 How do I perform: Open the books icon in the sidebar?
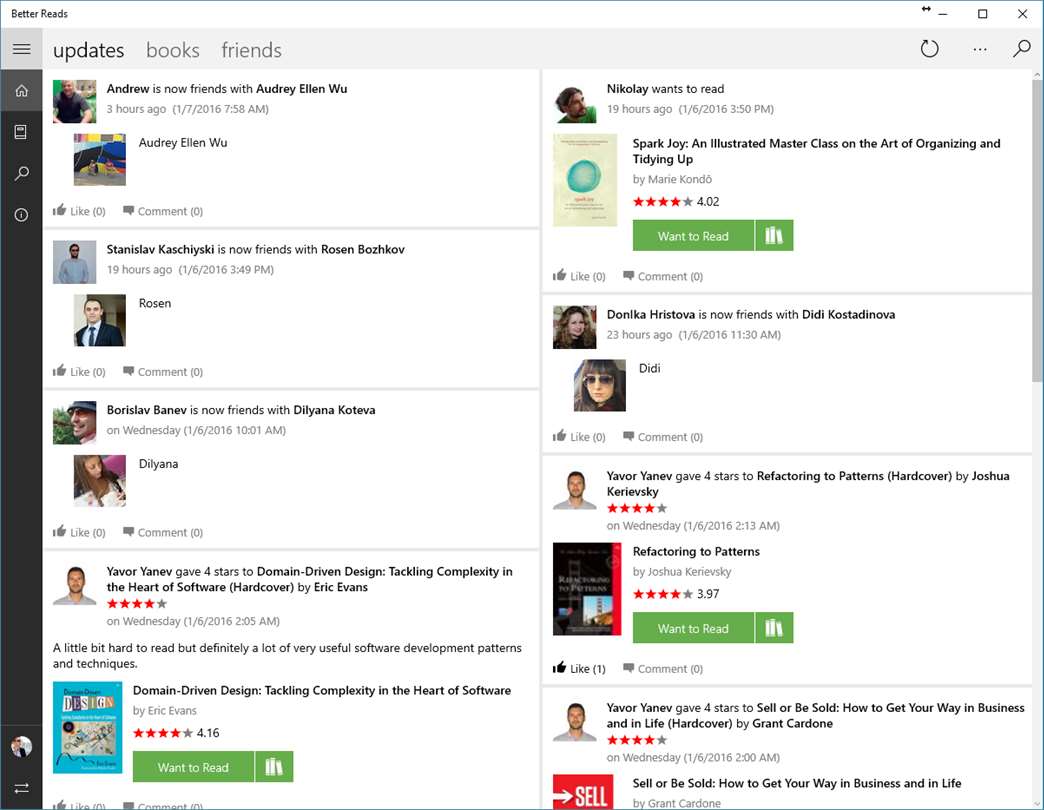(21, 132)
